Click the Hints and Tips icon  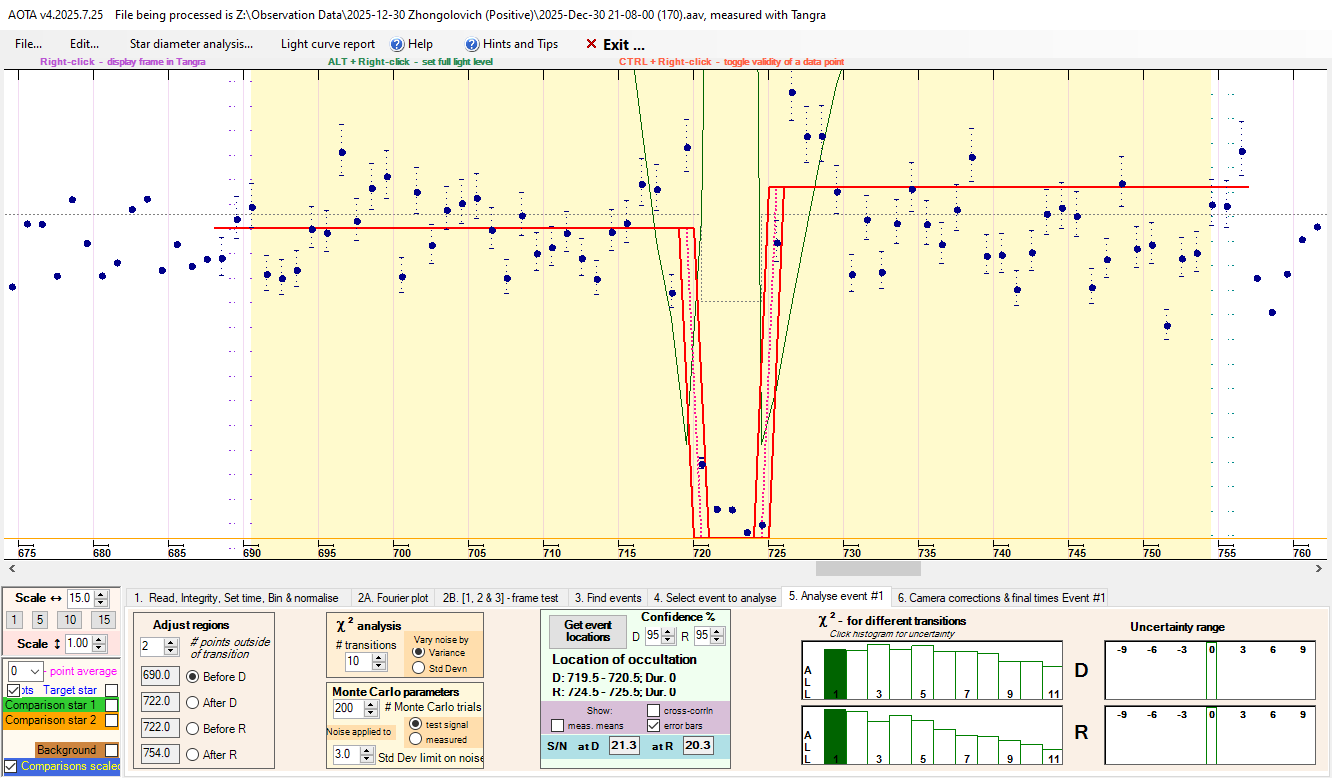(472, 44)
